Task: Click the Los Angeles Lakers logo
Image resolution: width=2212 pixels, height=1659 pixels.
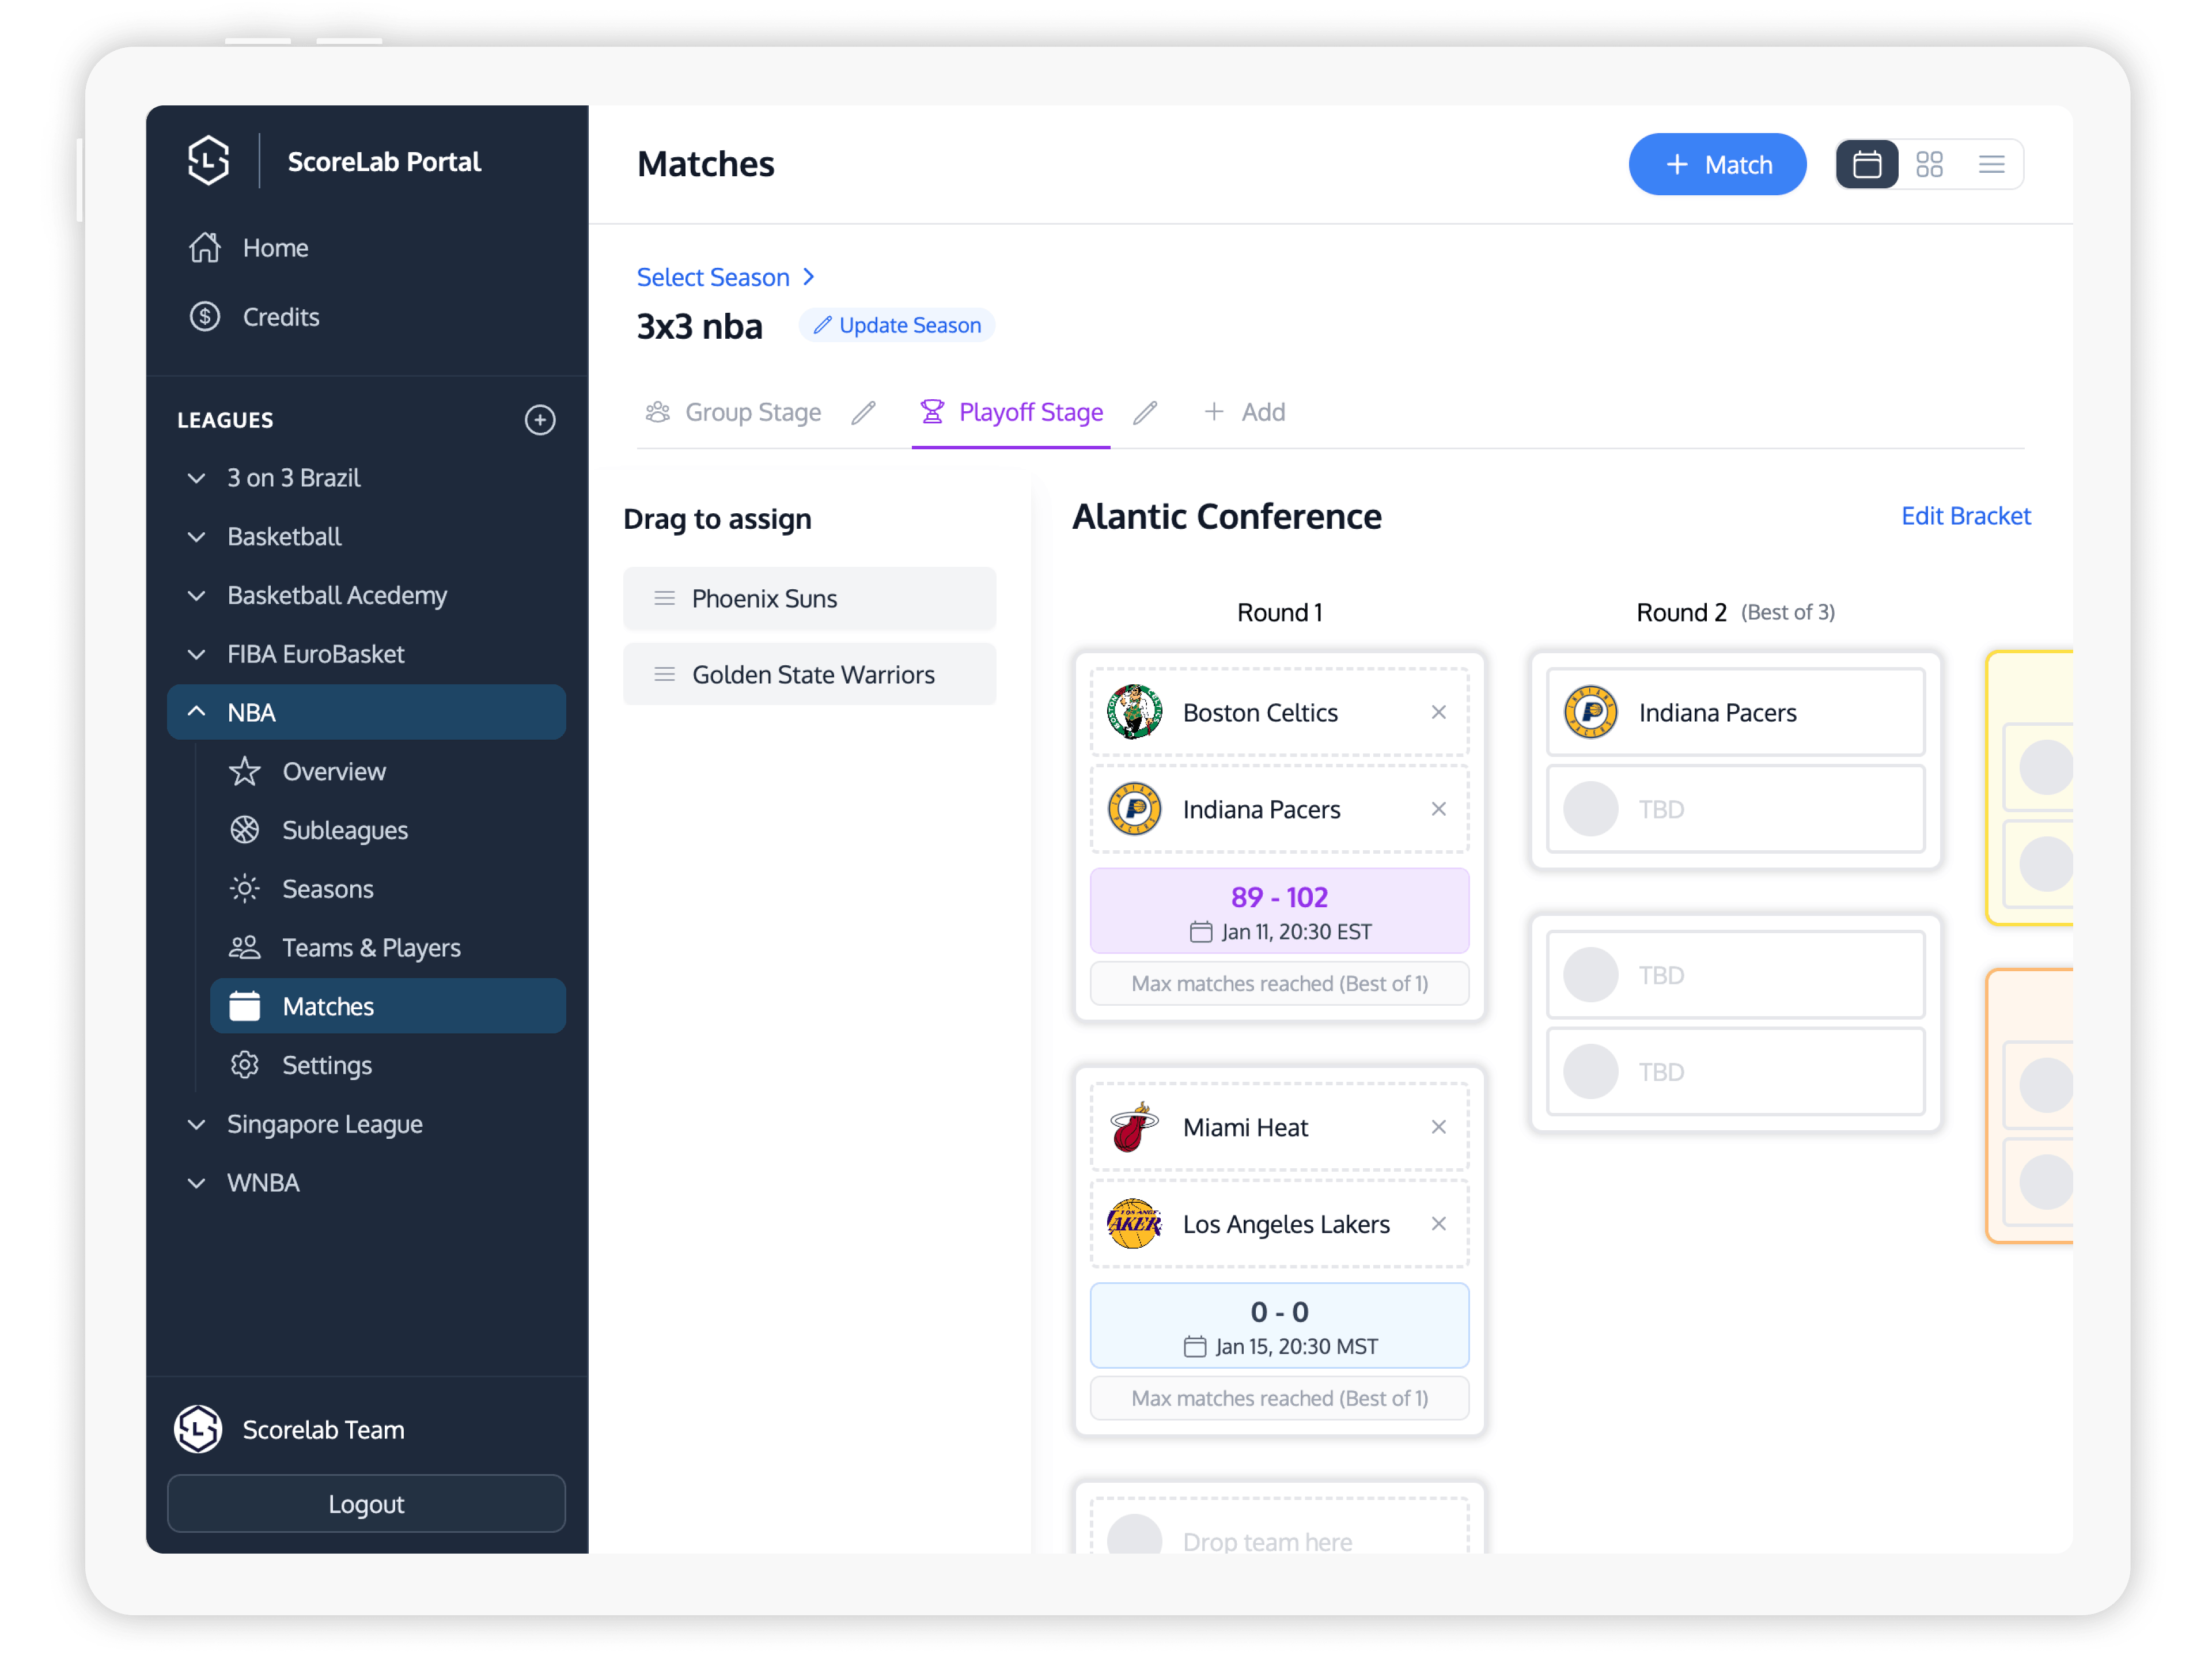Action: pyautogui.click(x=1135, y=1225)
